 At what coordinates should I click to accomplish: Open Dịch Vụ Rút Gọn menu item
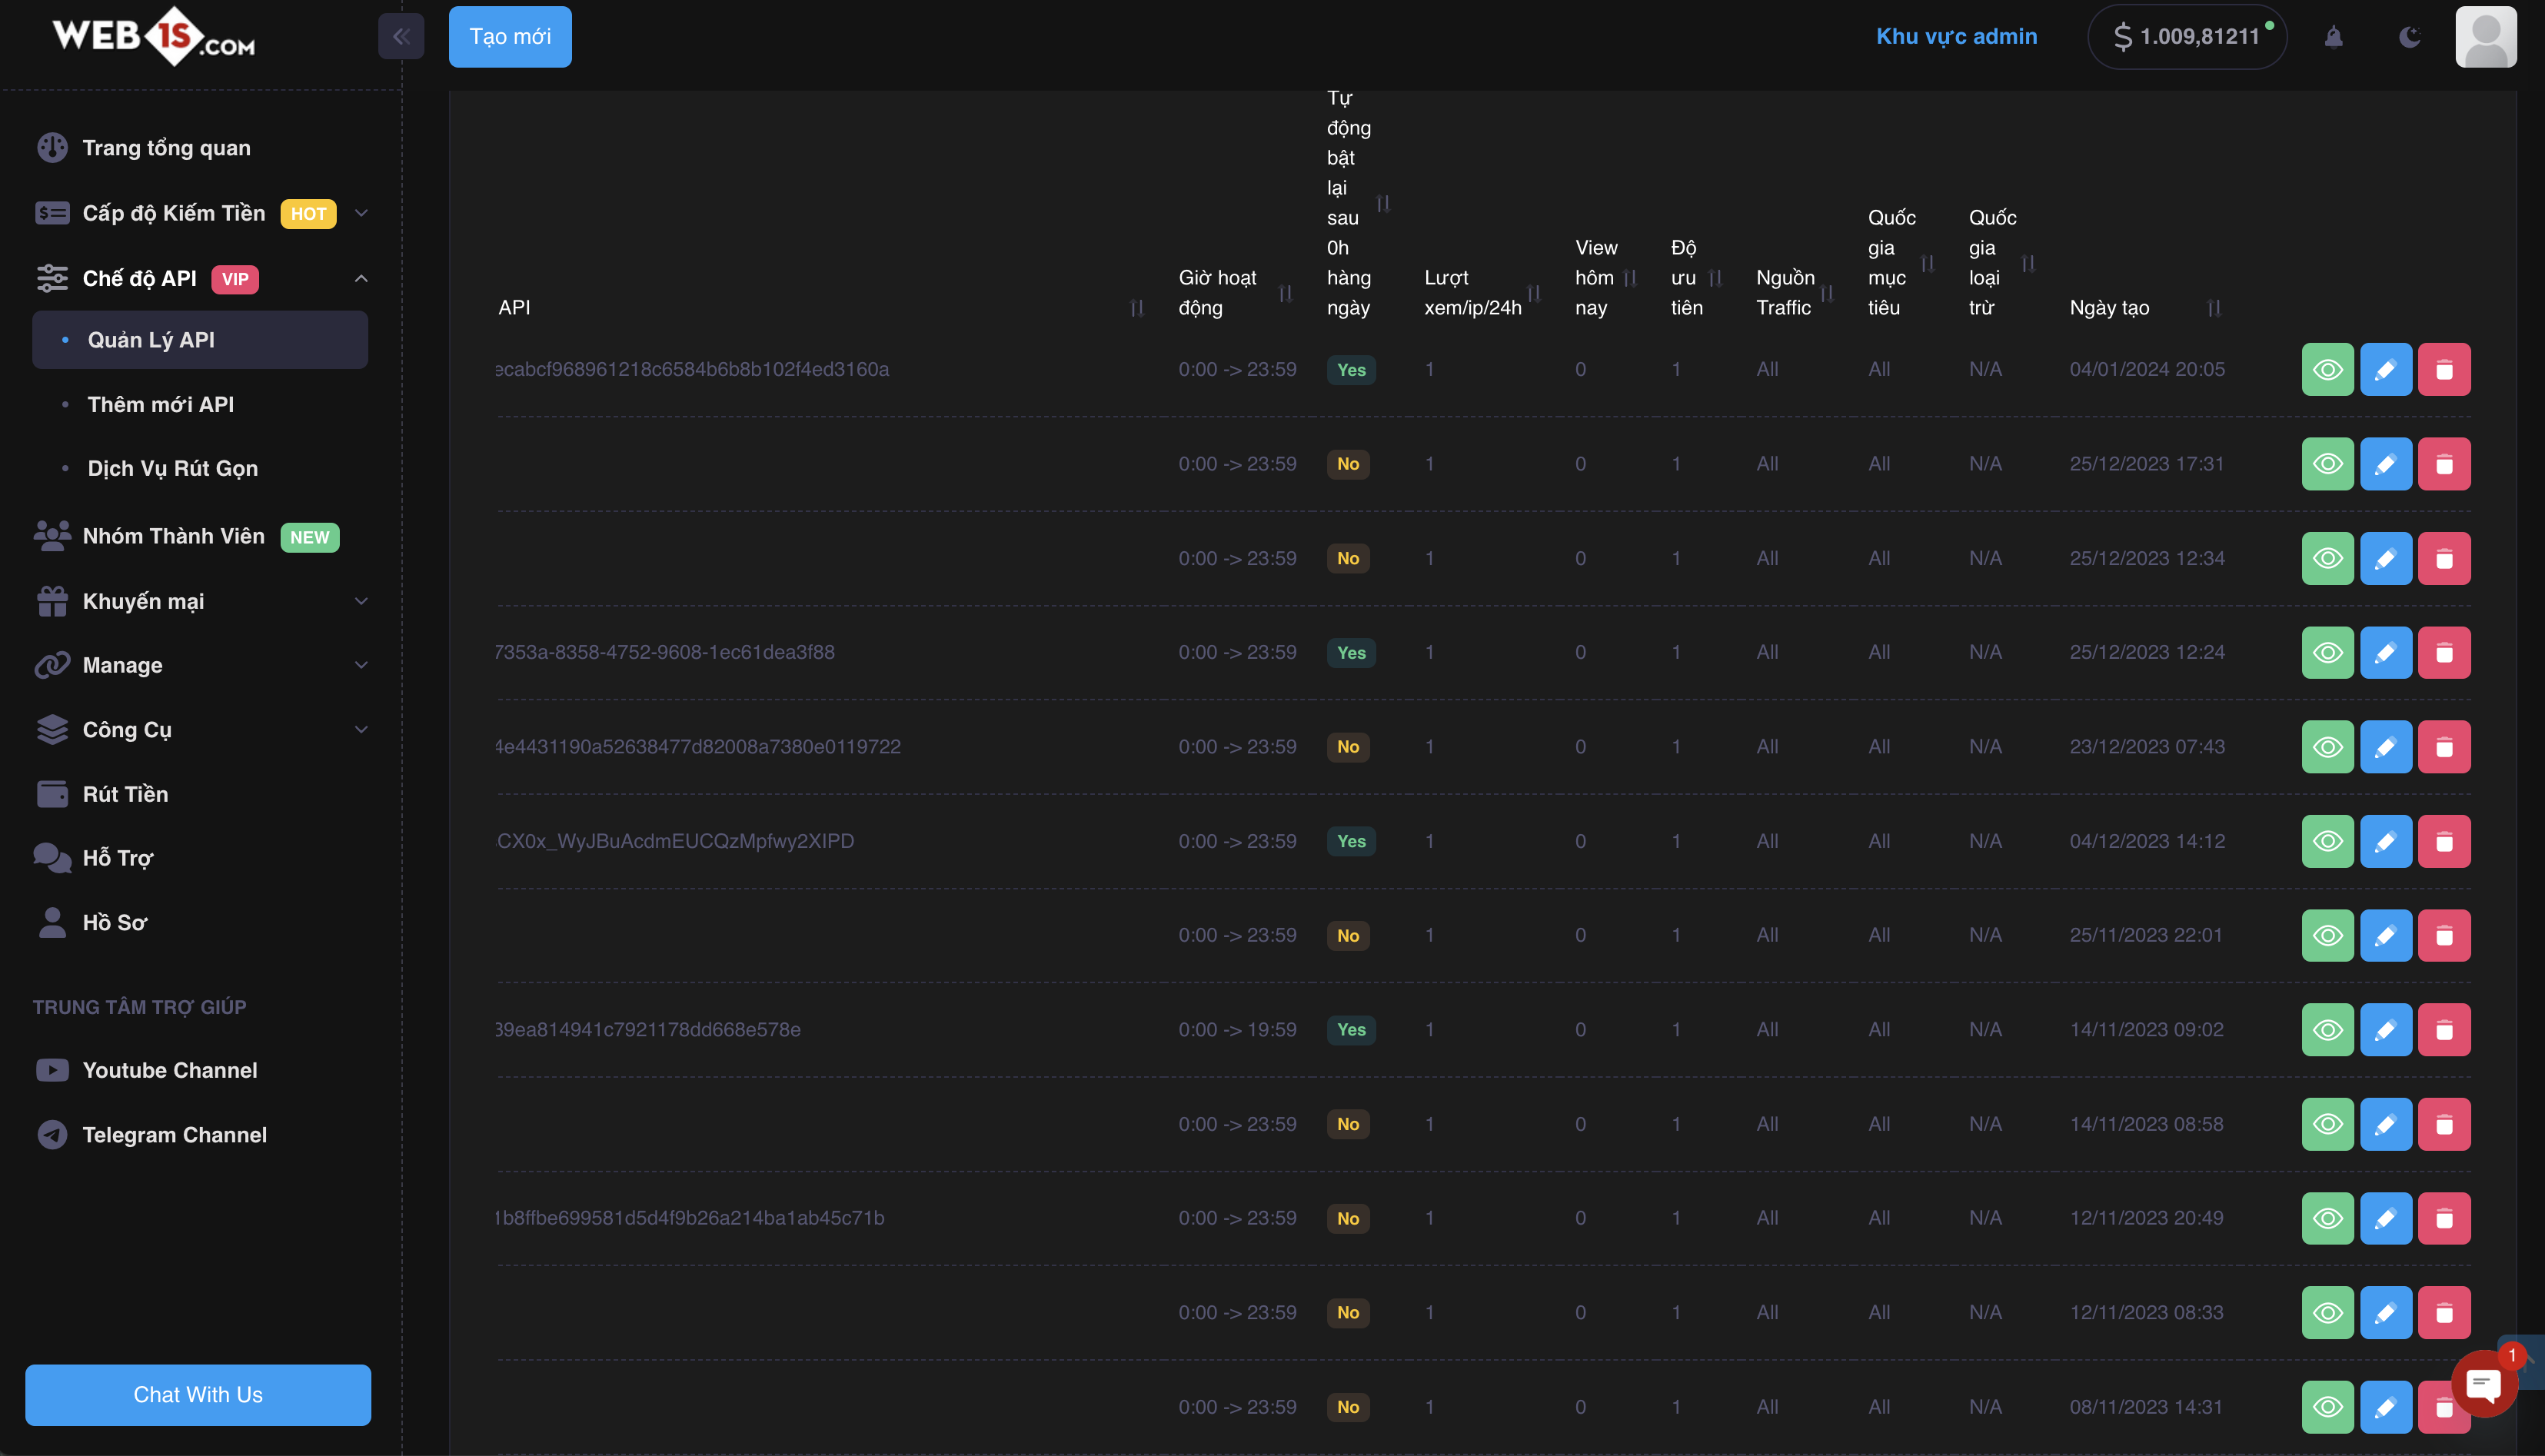172,468
